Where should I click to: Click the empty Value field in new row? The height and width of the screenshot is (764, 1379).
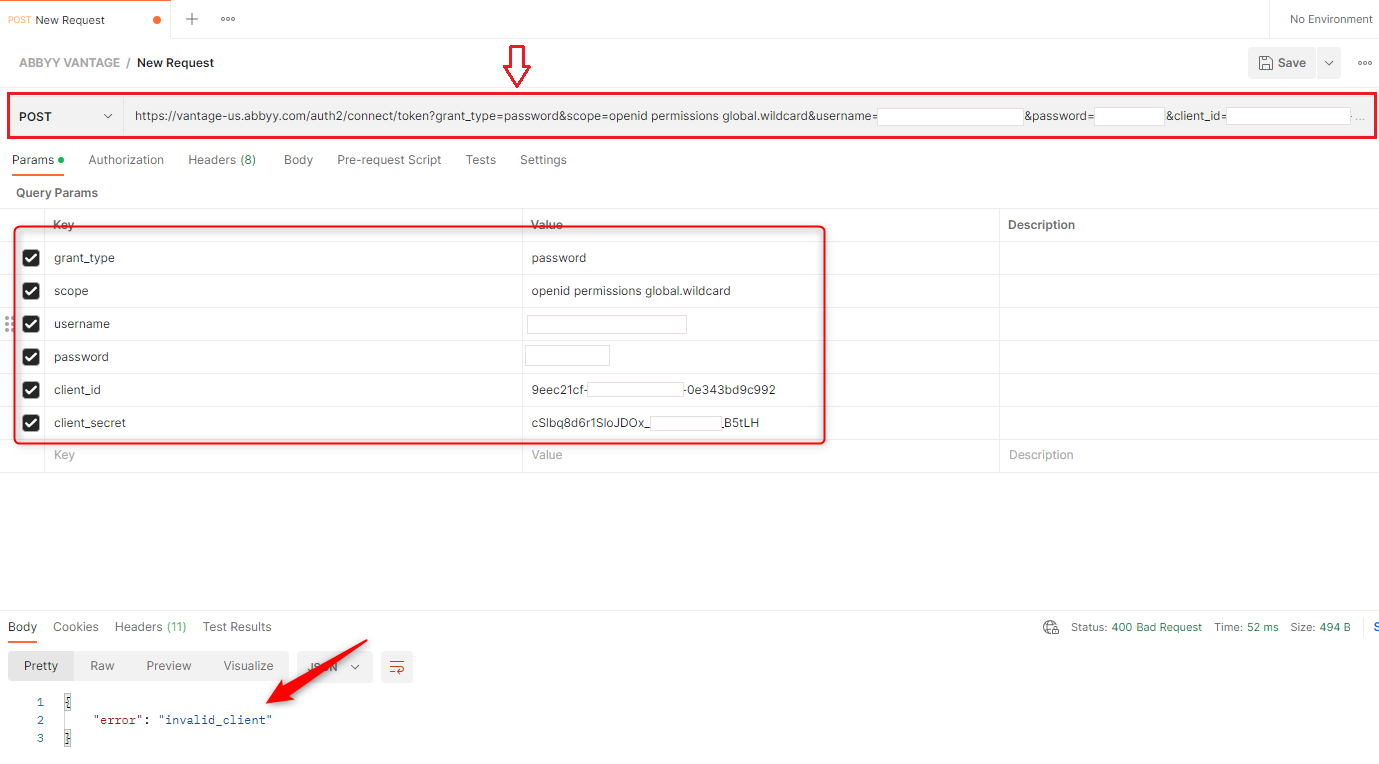pyautogui.click(x=760, y=455)
